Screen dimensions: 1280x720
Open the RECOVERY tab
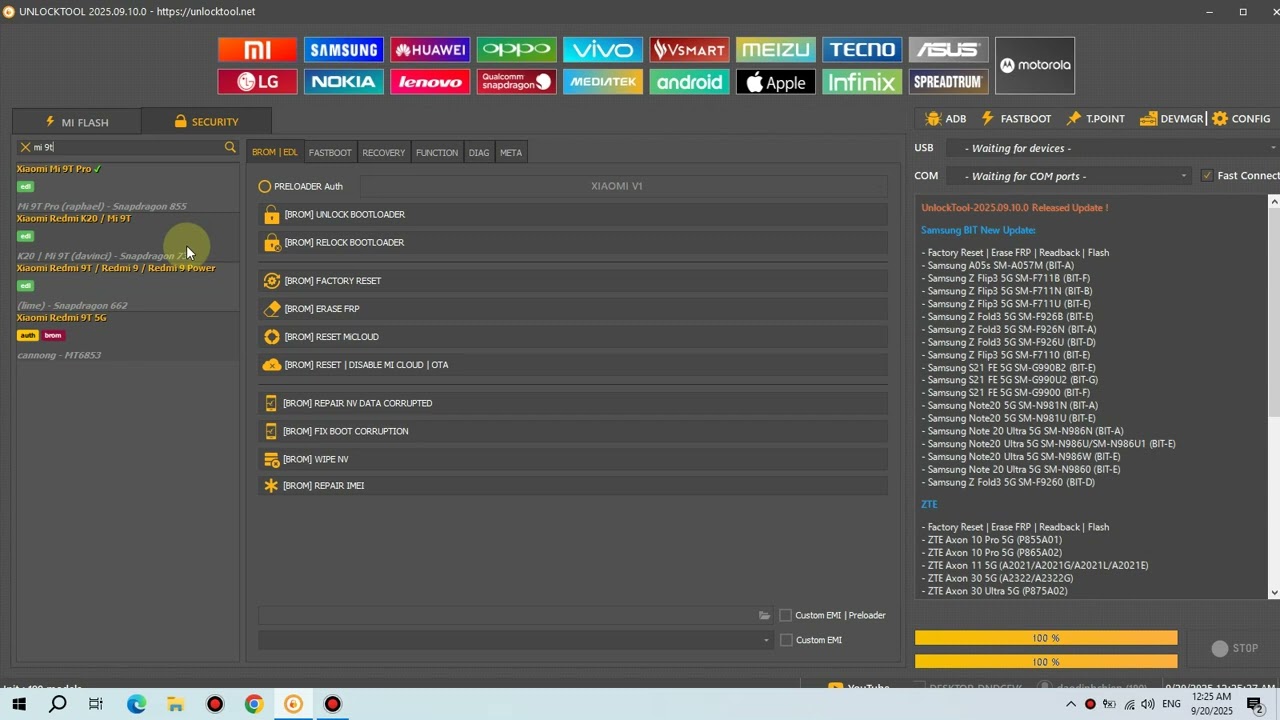[x=384, y=153]
